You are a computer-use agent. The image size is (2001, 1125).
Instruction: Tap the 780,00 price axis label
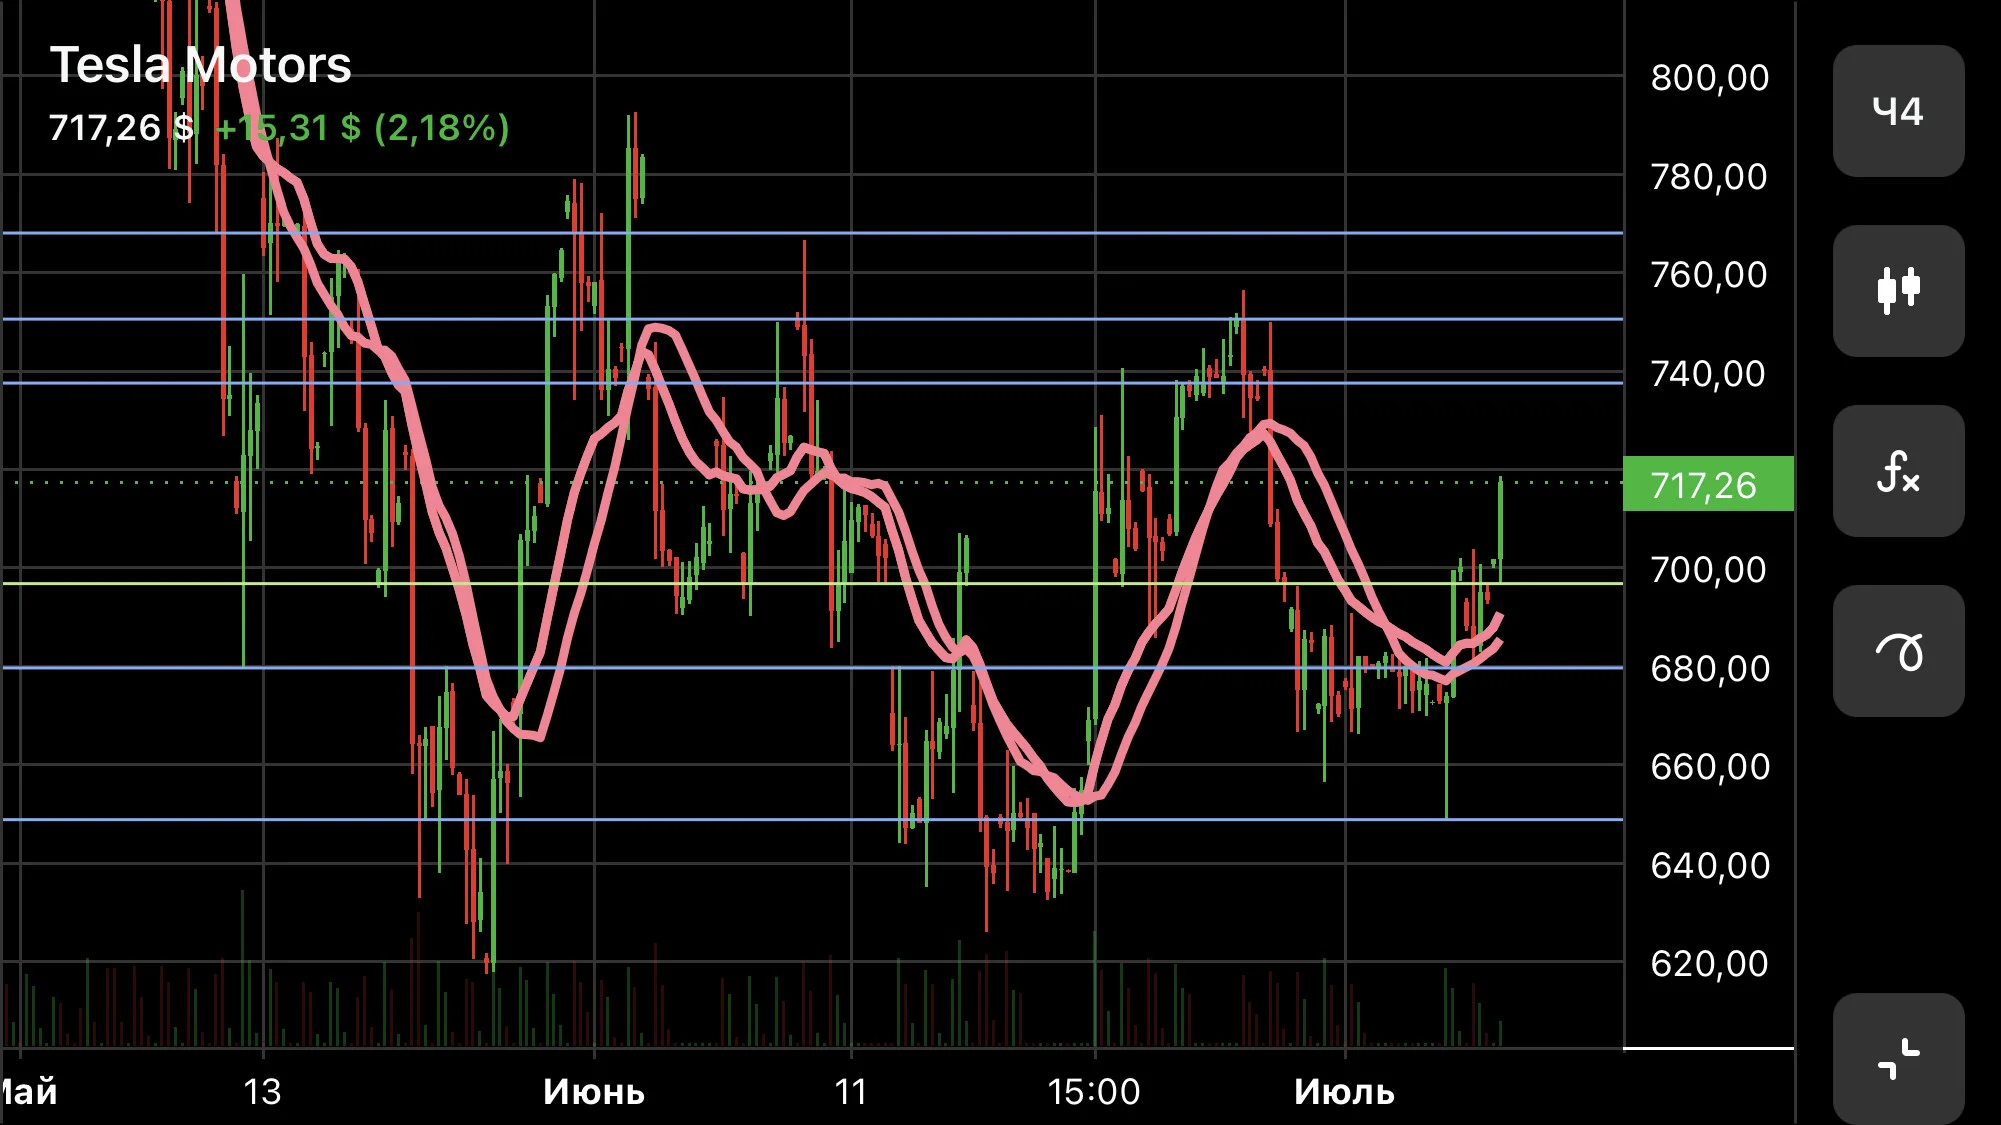click(x=1709, y=177)
